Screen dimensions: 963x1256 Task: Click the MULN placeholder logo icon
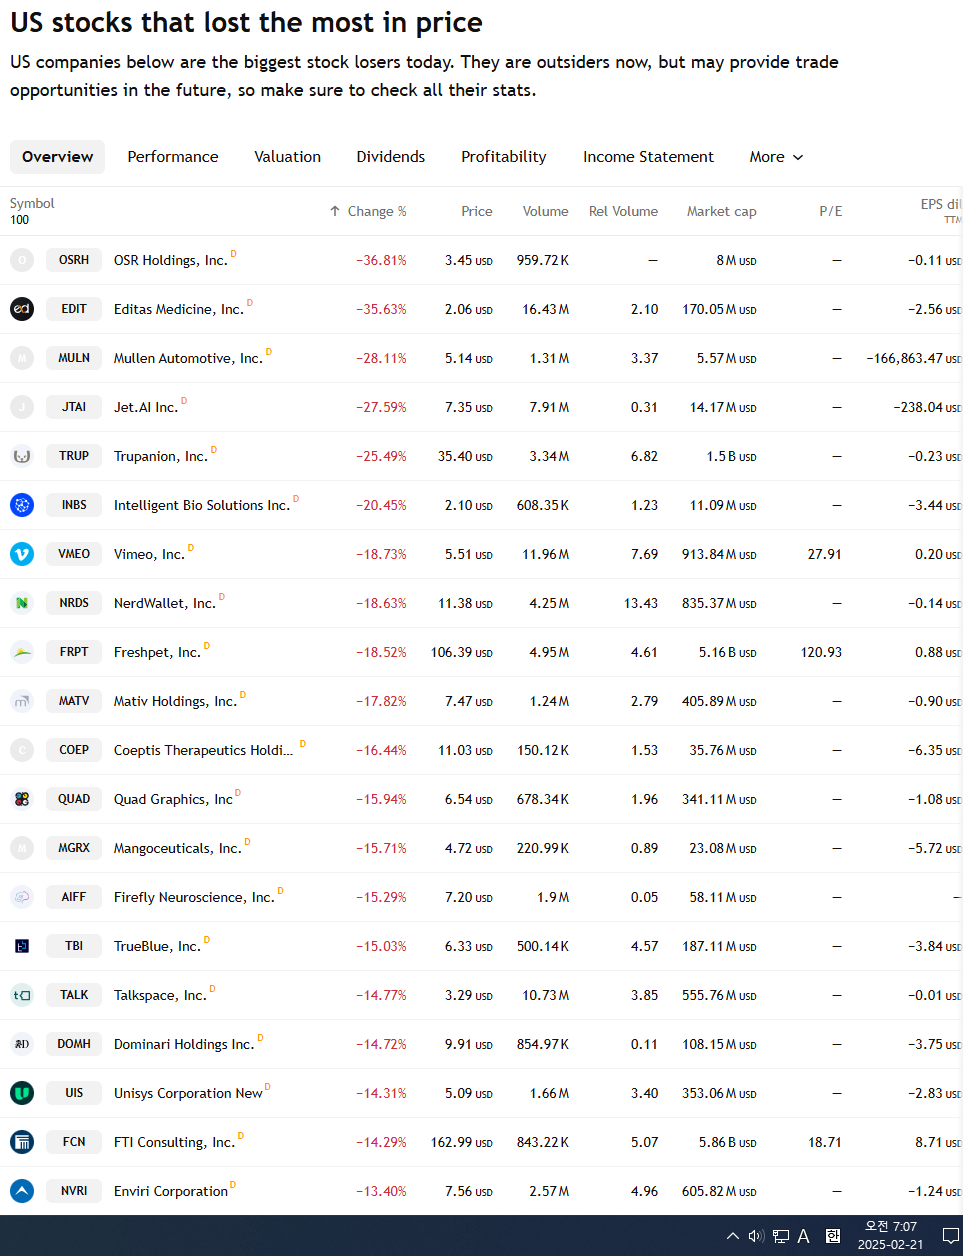coord(22,358)
